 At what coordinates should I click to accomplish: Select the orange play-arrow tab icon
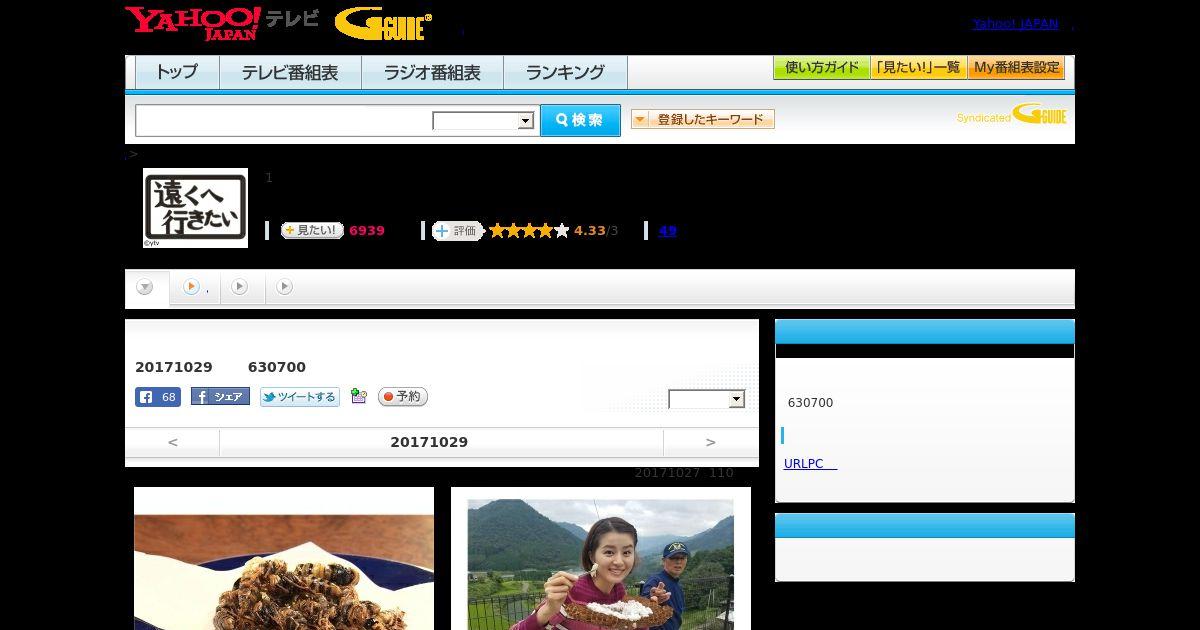click(x=191, y=287)
